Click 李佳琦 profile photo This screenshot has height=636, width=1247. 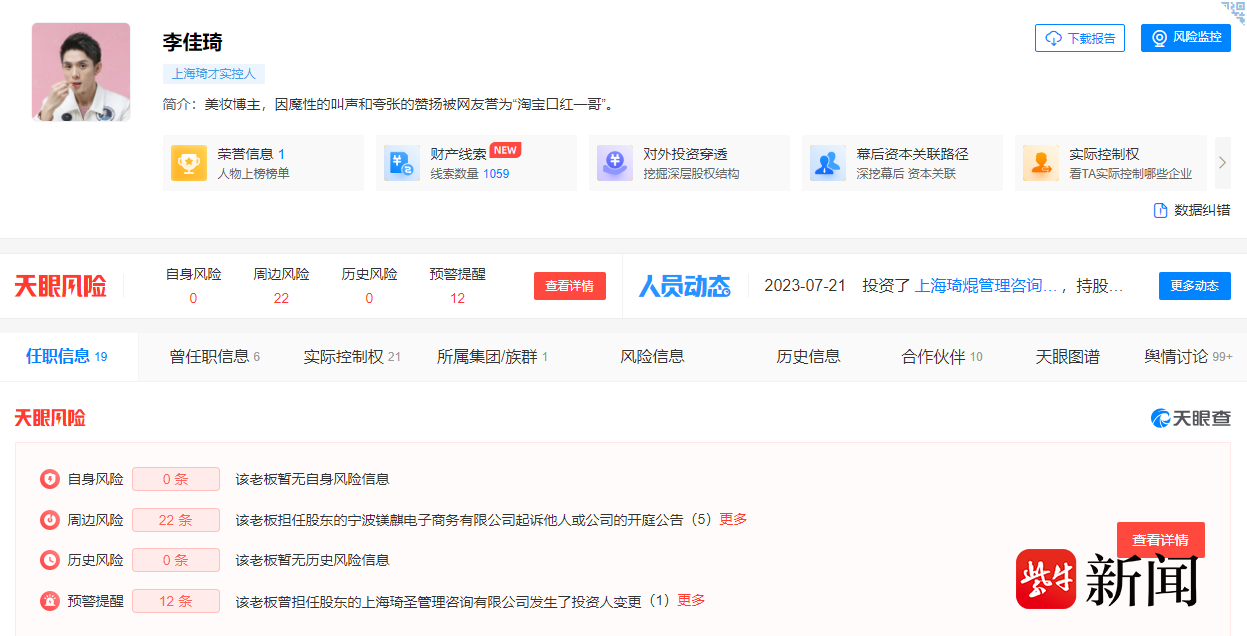[x=81, y=72]
